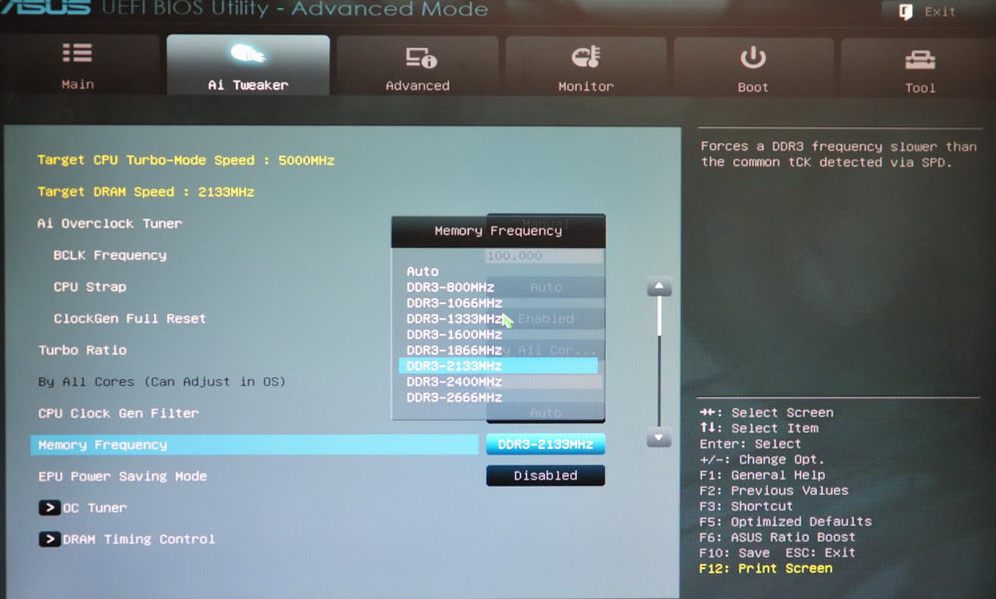The width and height of the screenshot is (996, 599).
Task: Click the F2: Previous Values hint
Action: tap(774, 490)
